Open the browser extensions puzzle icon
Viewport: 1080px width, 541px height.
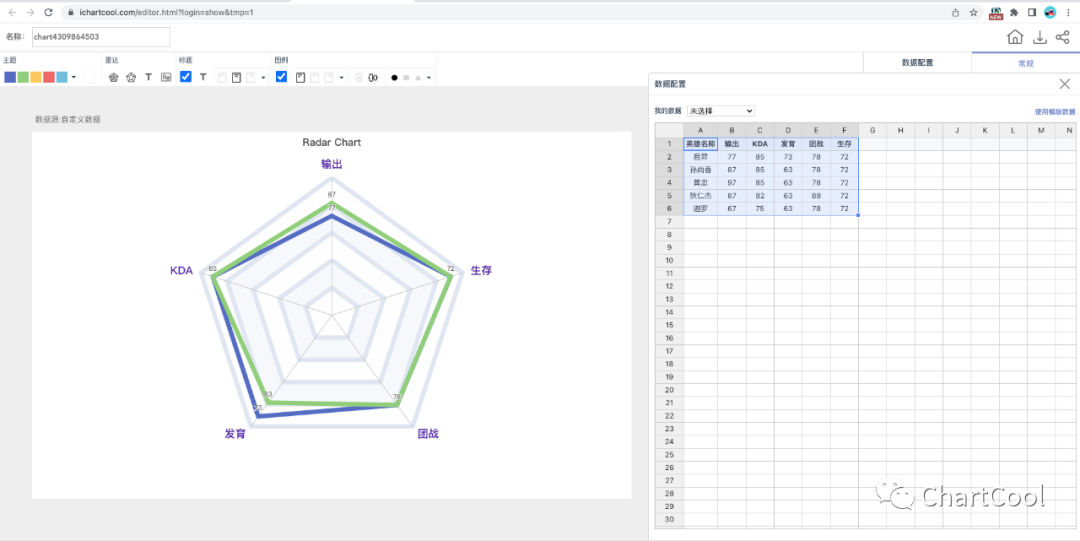pyautogui.click(x=1014, y=12)
